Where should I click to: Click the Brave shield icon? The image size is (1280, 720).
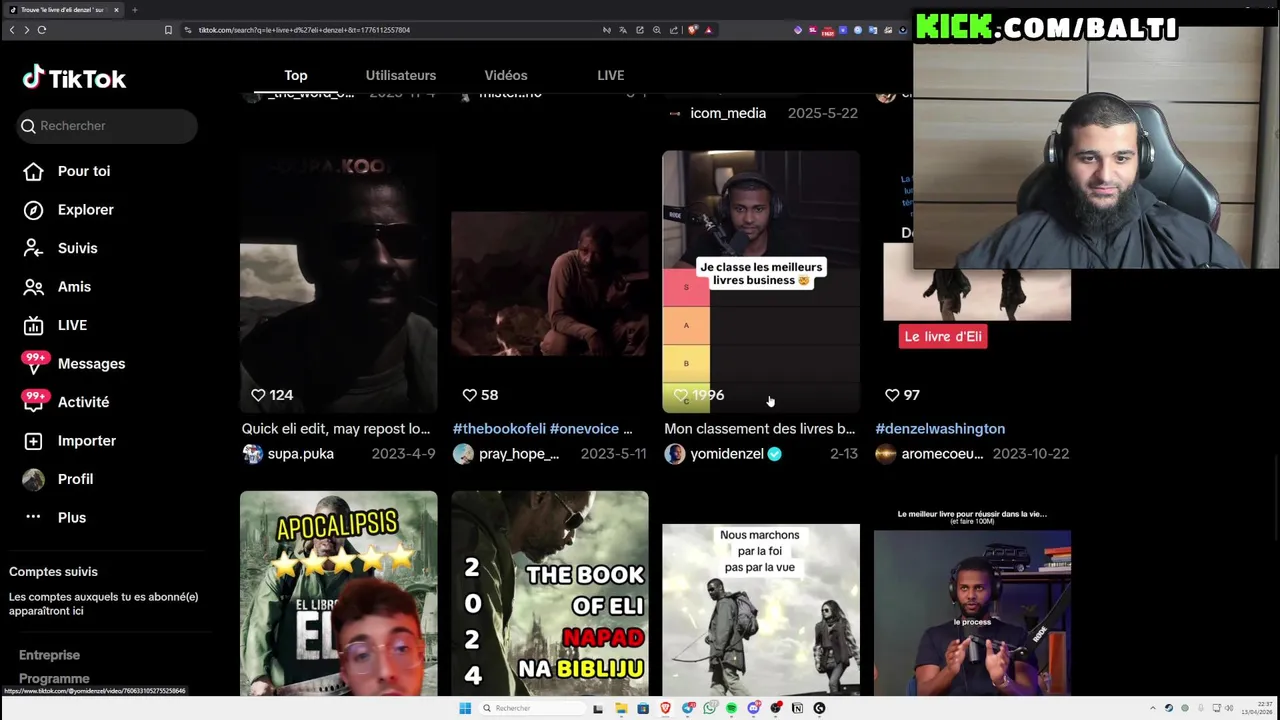(x=692, y=30)
